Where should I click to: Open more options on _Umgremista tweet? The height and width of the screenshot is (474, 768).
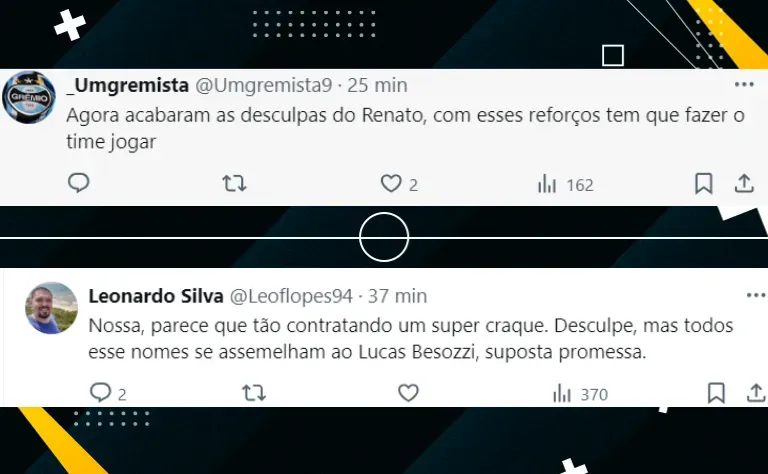point(744,85)
